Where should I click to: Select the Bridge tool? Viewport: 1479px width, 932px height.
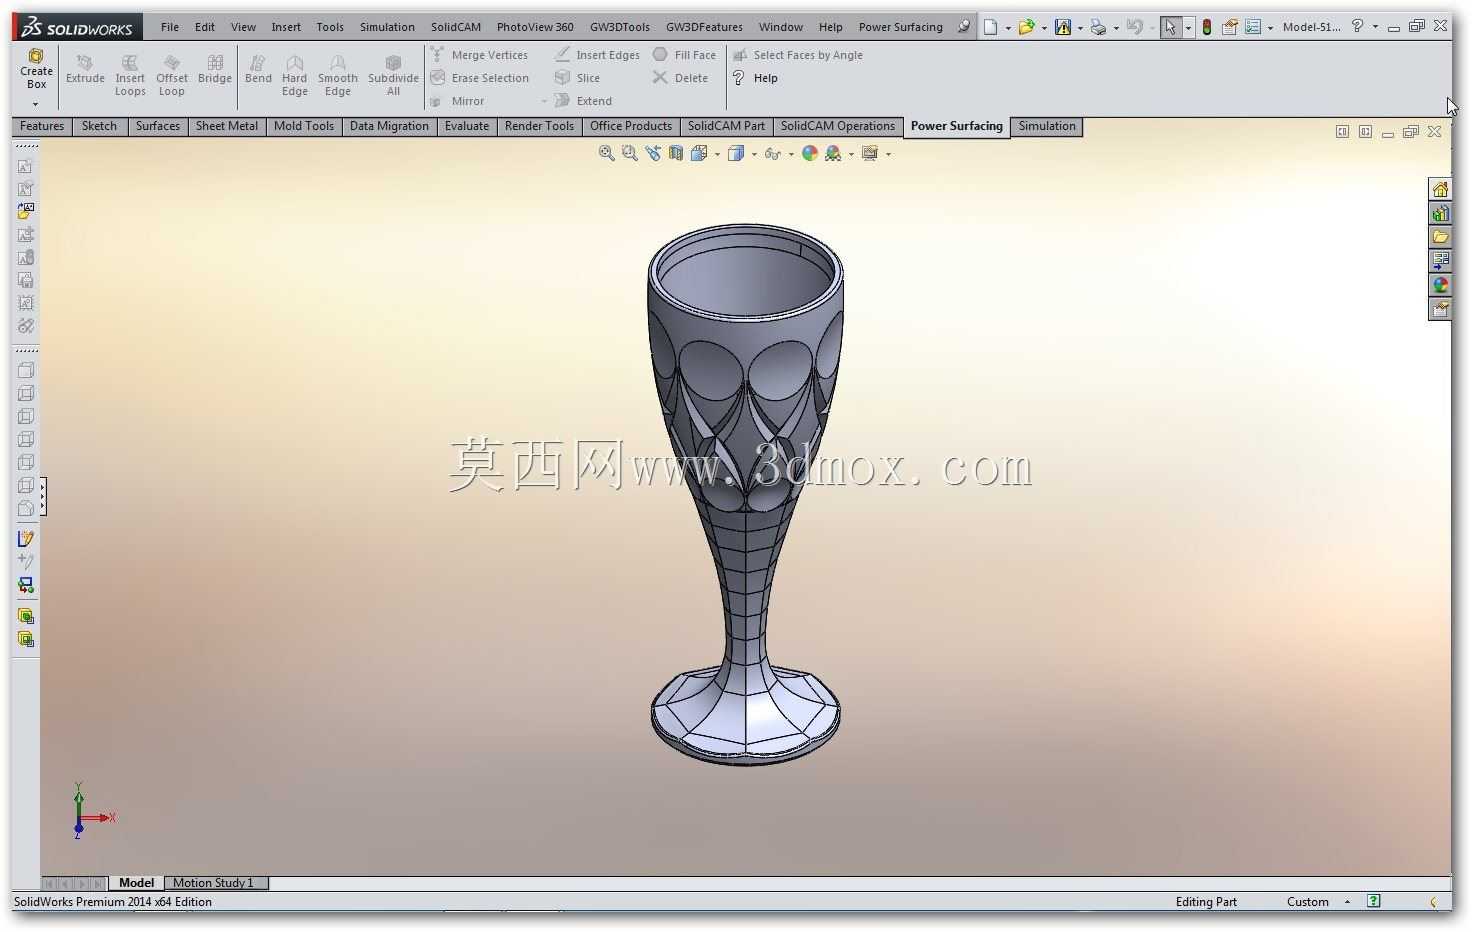click(x=215, y=69)
